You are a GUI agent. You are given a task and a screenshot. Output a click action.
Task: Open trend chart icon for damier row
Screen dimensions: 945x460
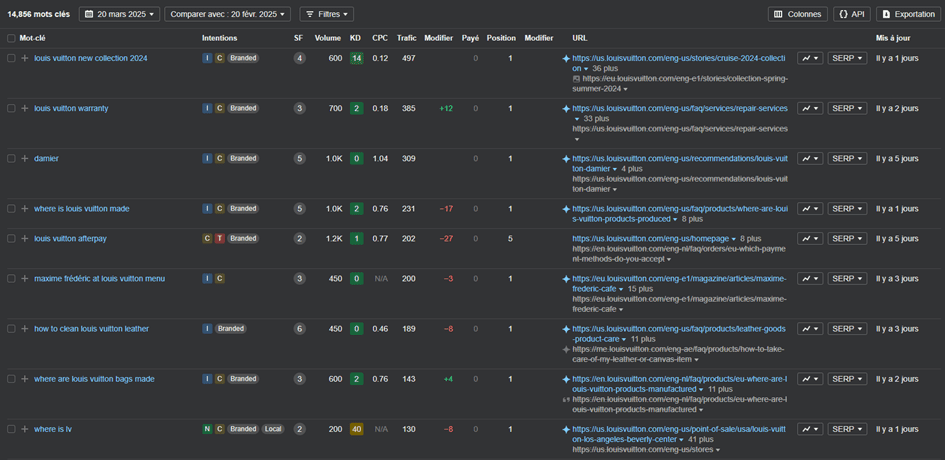point(810,158)
